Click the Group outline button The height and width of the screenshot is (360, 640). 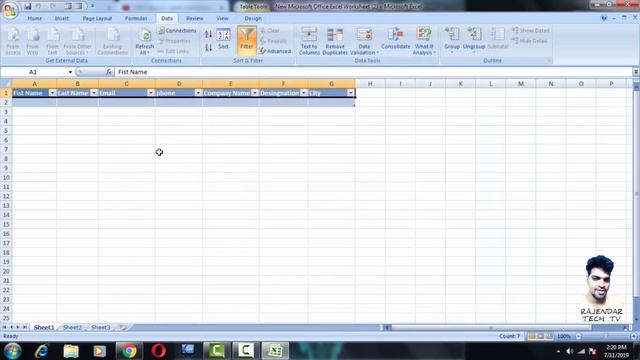(452, 40)
